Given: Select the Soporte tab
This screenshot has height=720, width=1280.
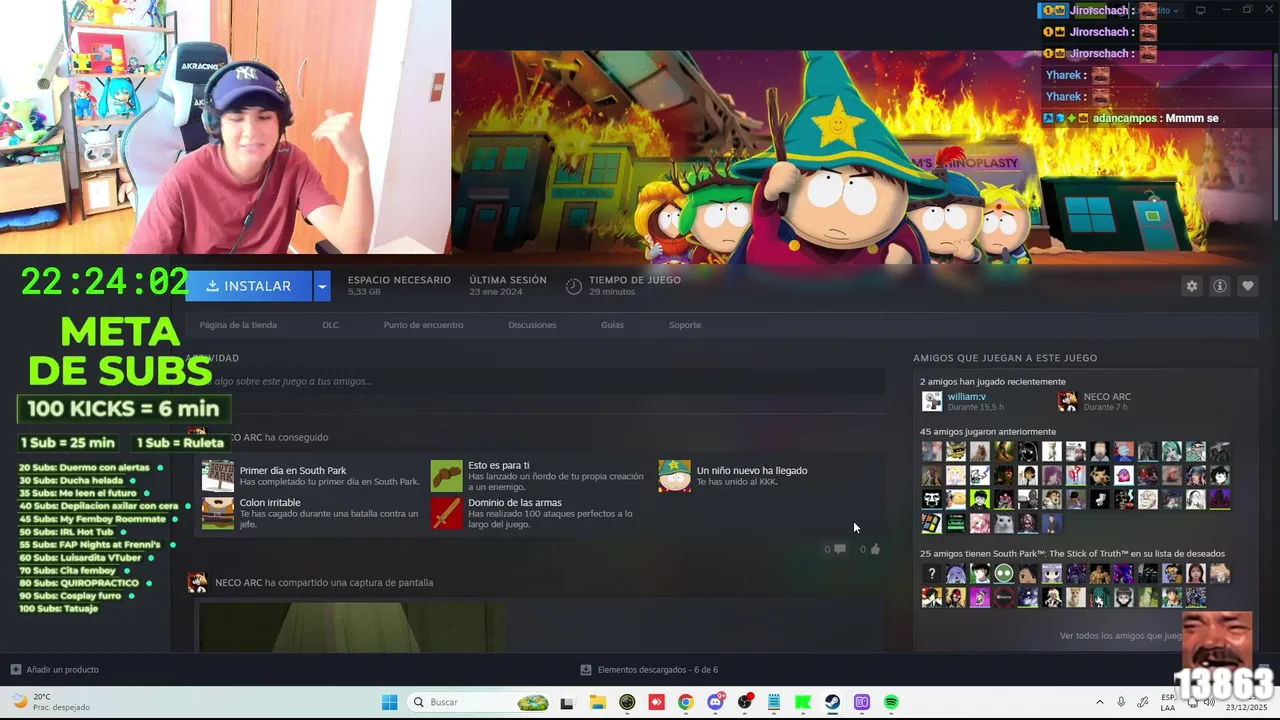Looking at the screenshot, I should [685, 325].
